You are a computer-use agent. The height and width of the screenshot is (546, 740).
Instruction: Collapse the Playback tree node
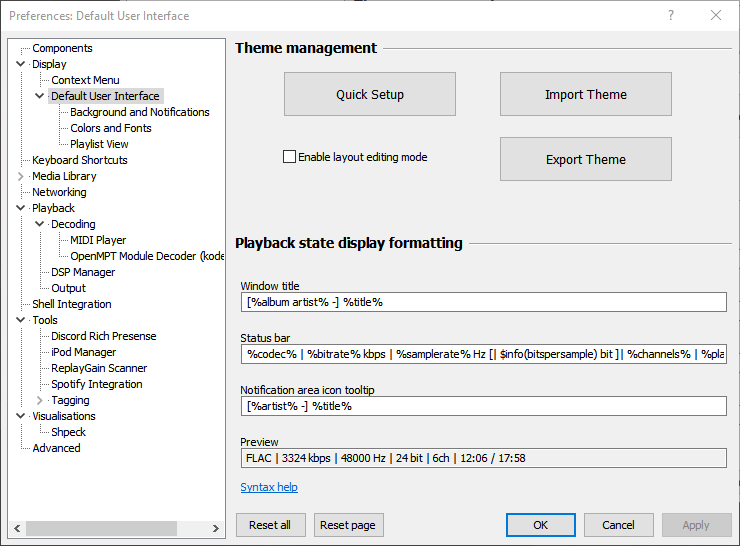point(21,208)
